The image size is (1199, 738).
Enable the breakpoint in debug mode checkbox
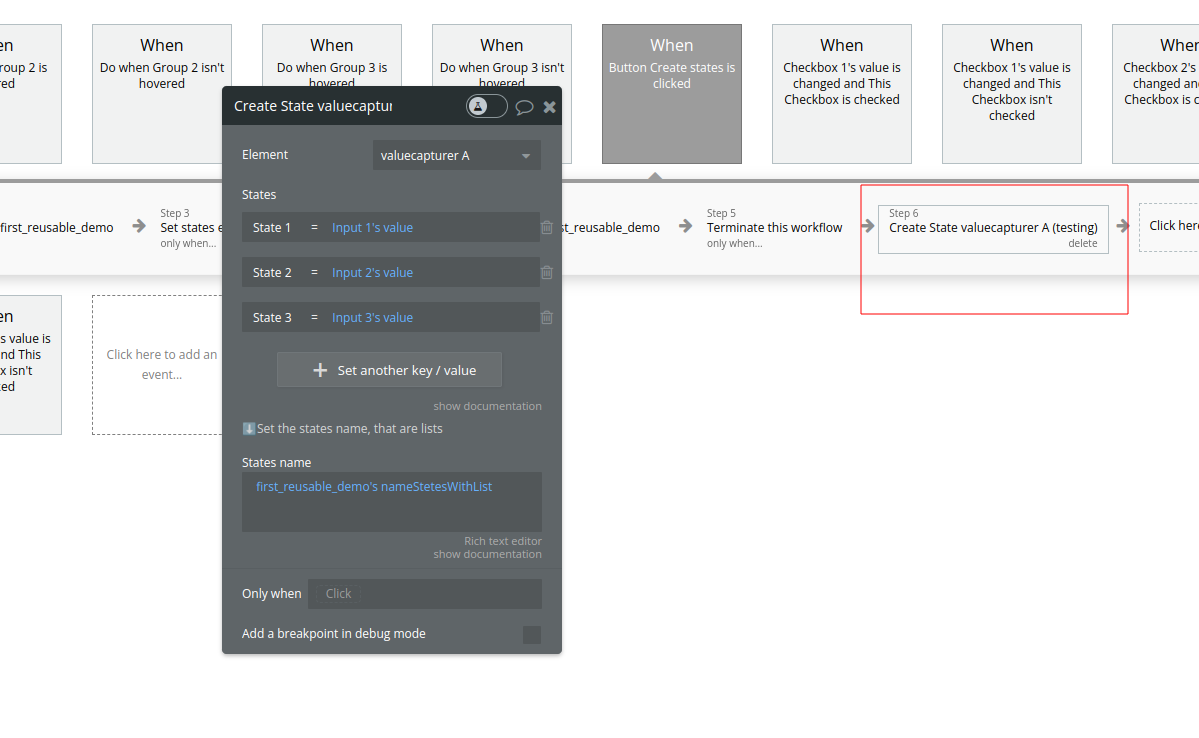click(531, 635)
